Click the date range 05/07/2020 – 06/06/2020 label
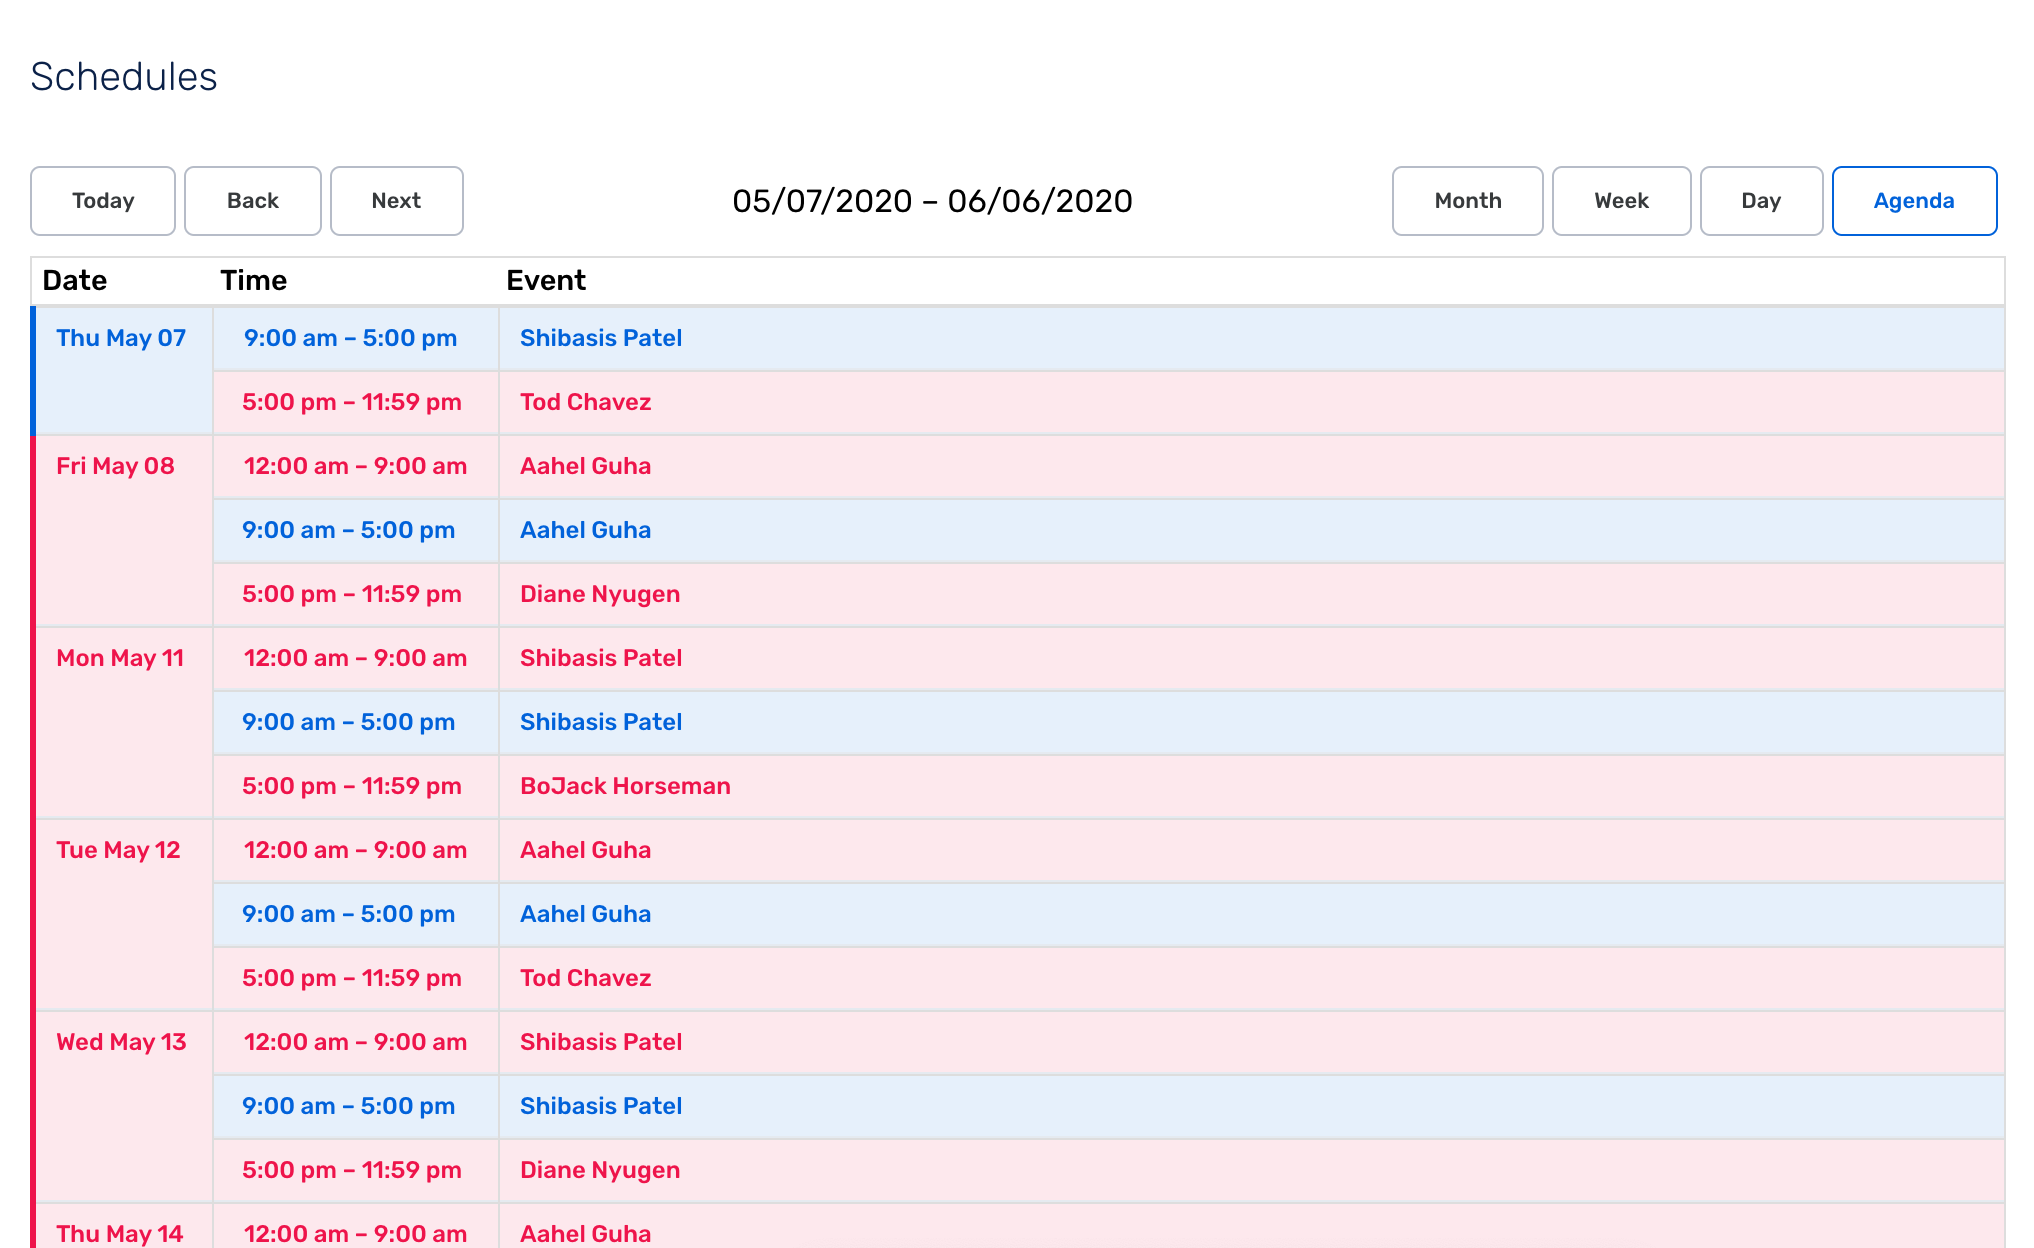The width and height of the screenshot is (2034, 1248). click(932, 201)
